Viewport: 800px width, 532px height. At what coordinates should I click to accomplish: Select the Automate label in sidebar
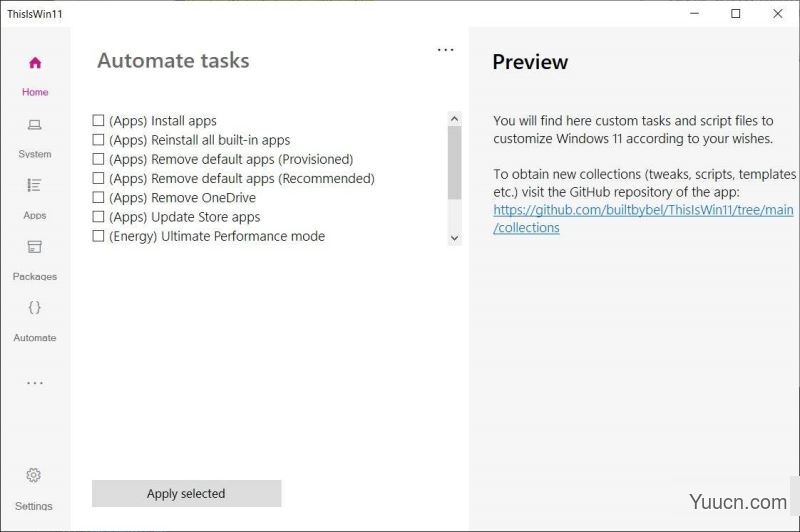click(x=35, y=338)
